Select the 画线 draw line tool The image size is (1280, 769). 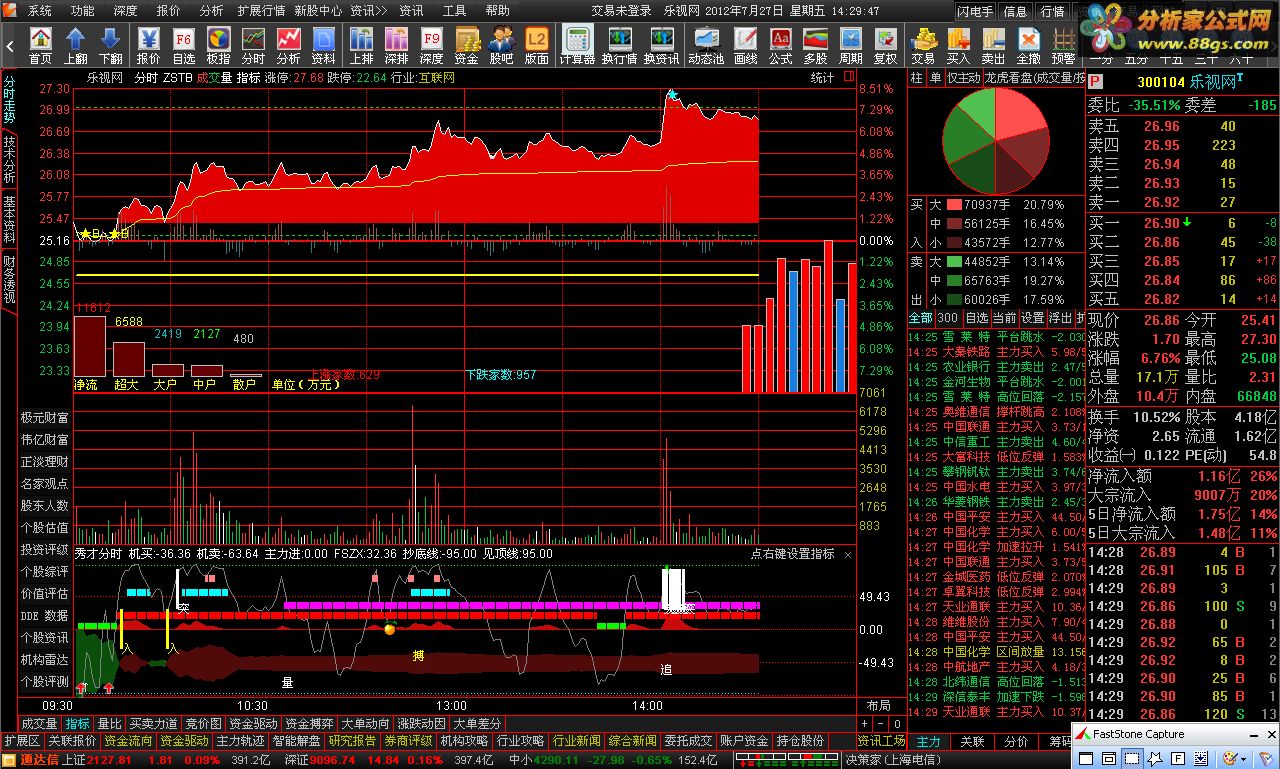click(x=745, y=46)
